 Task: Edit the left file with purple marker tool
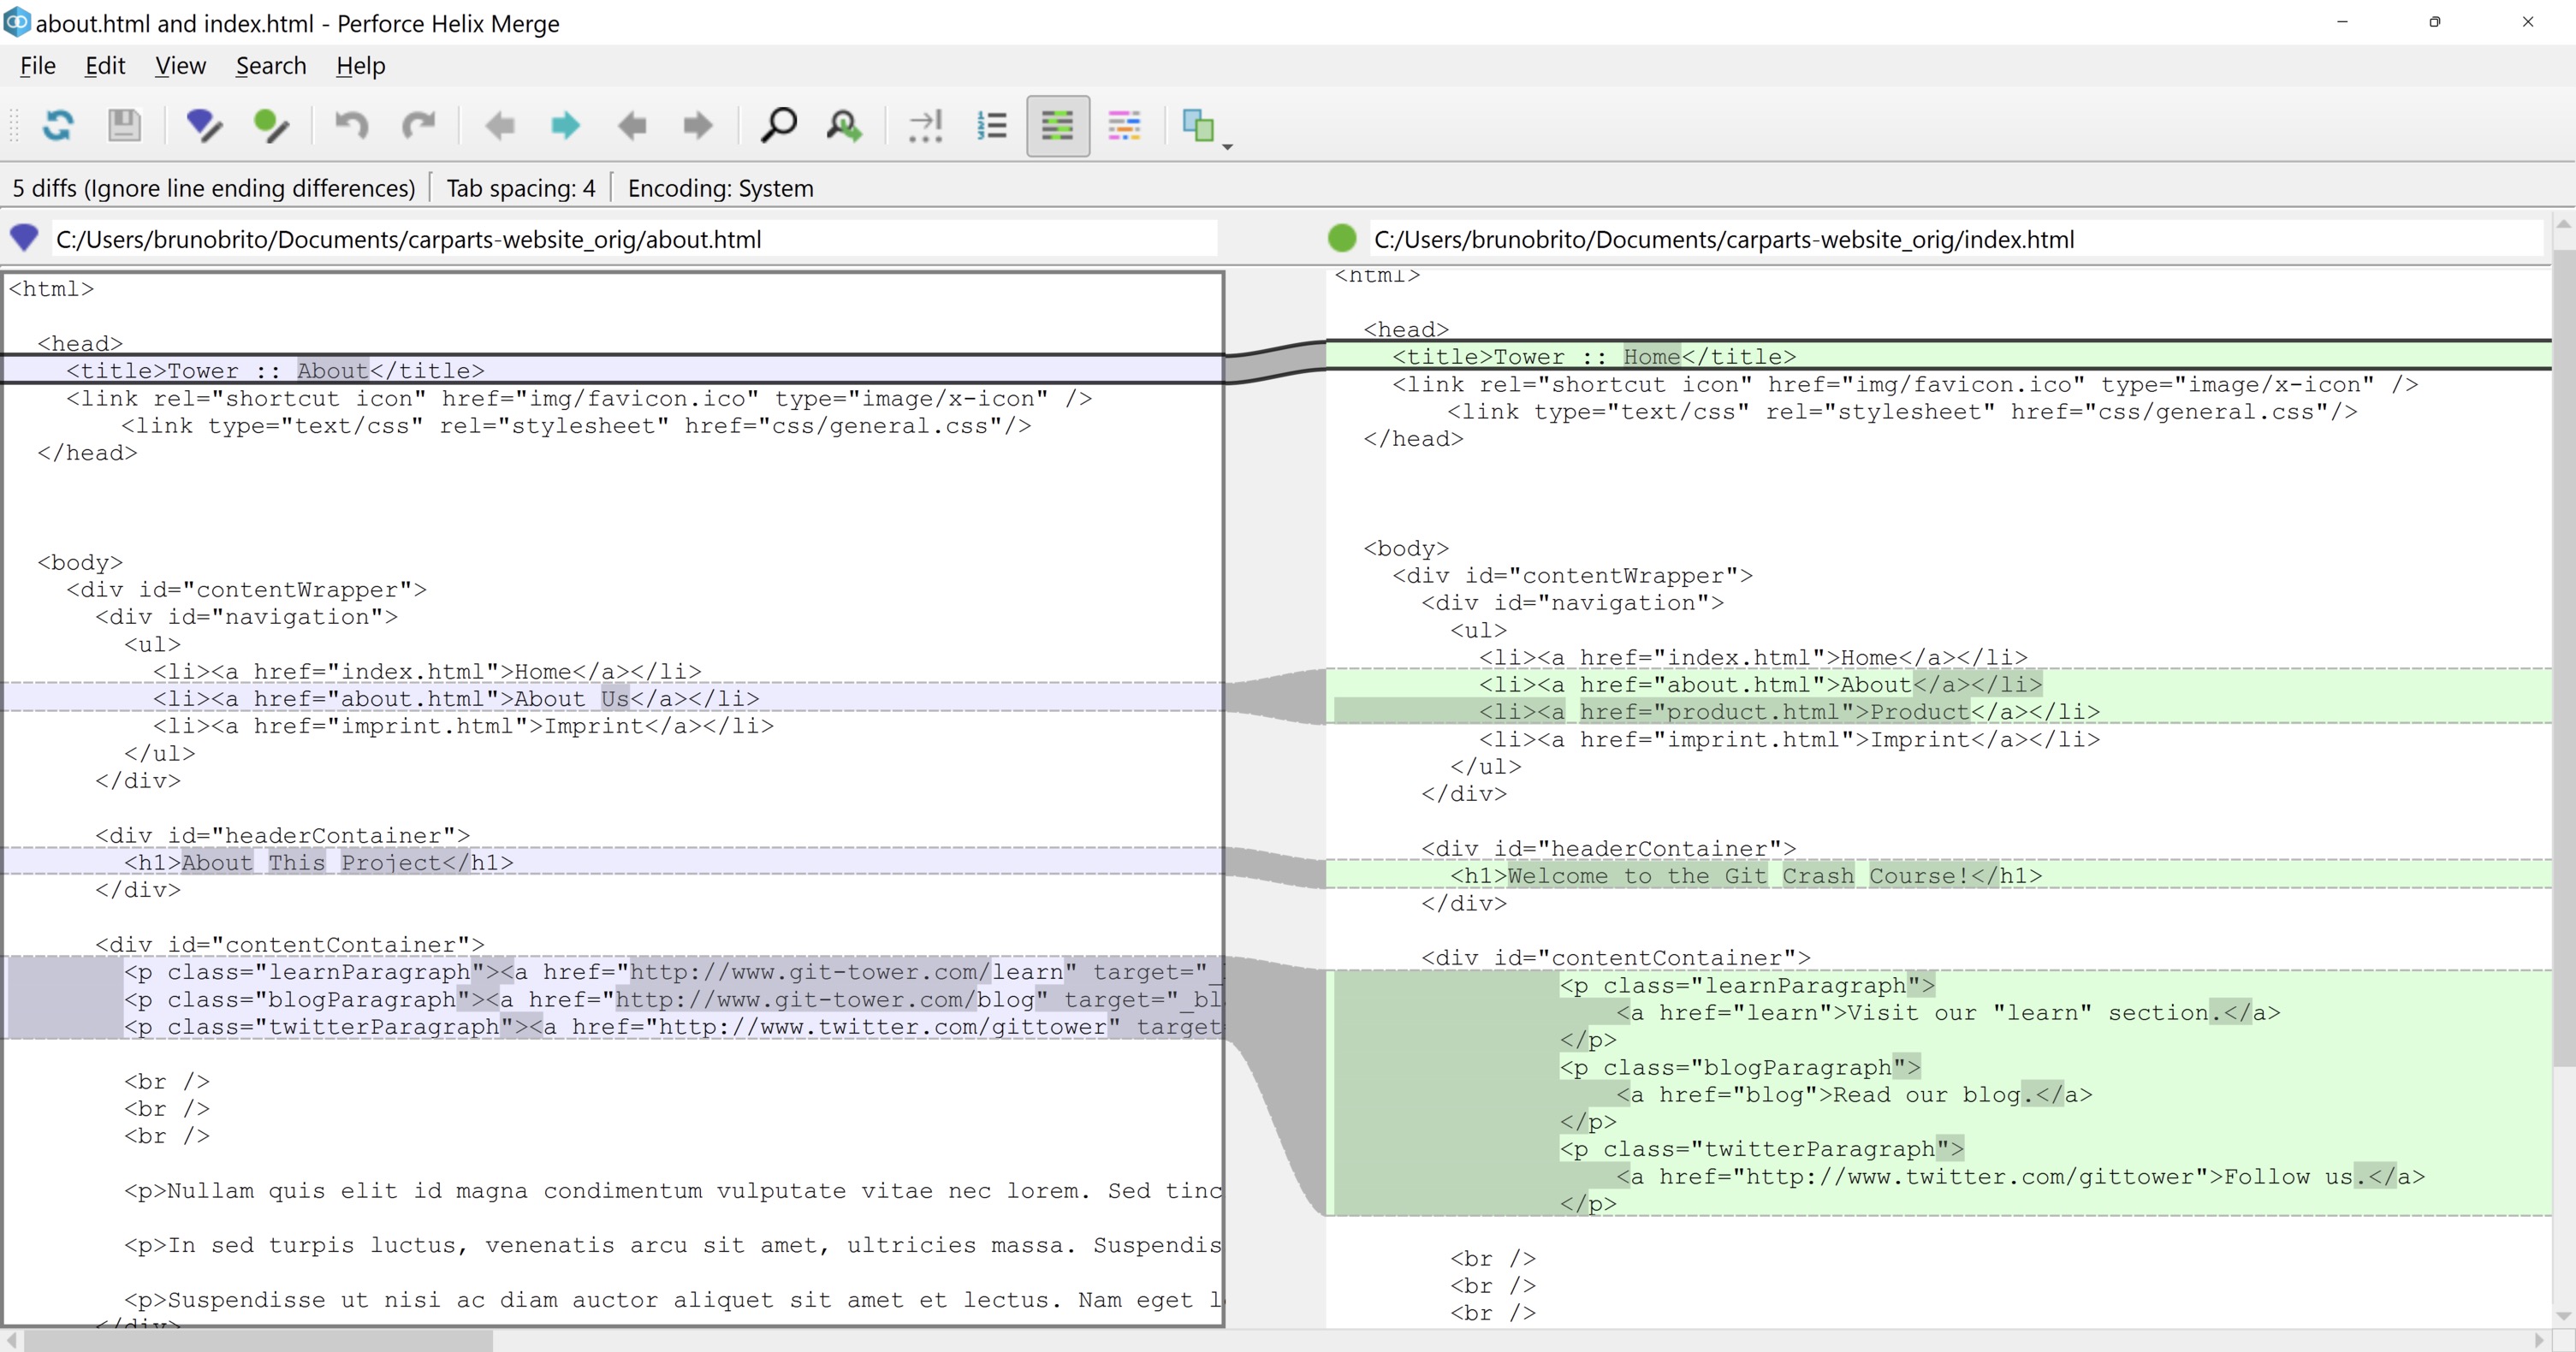204,125
